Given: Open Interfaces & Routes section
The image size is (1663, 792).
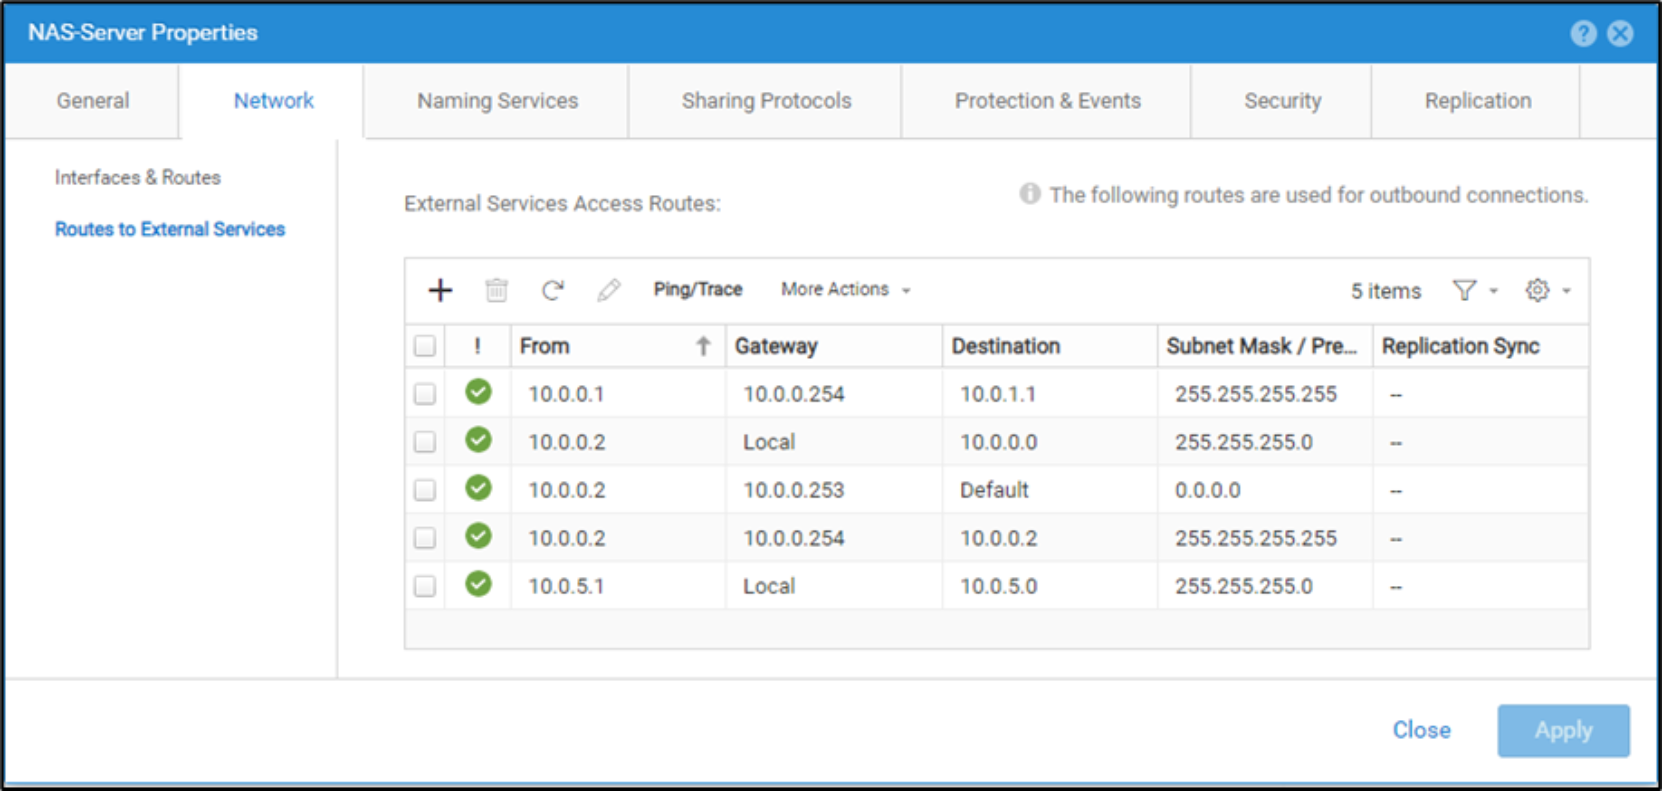Looking at the screenshot, I should coord(138,178).
